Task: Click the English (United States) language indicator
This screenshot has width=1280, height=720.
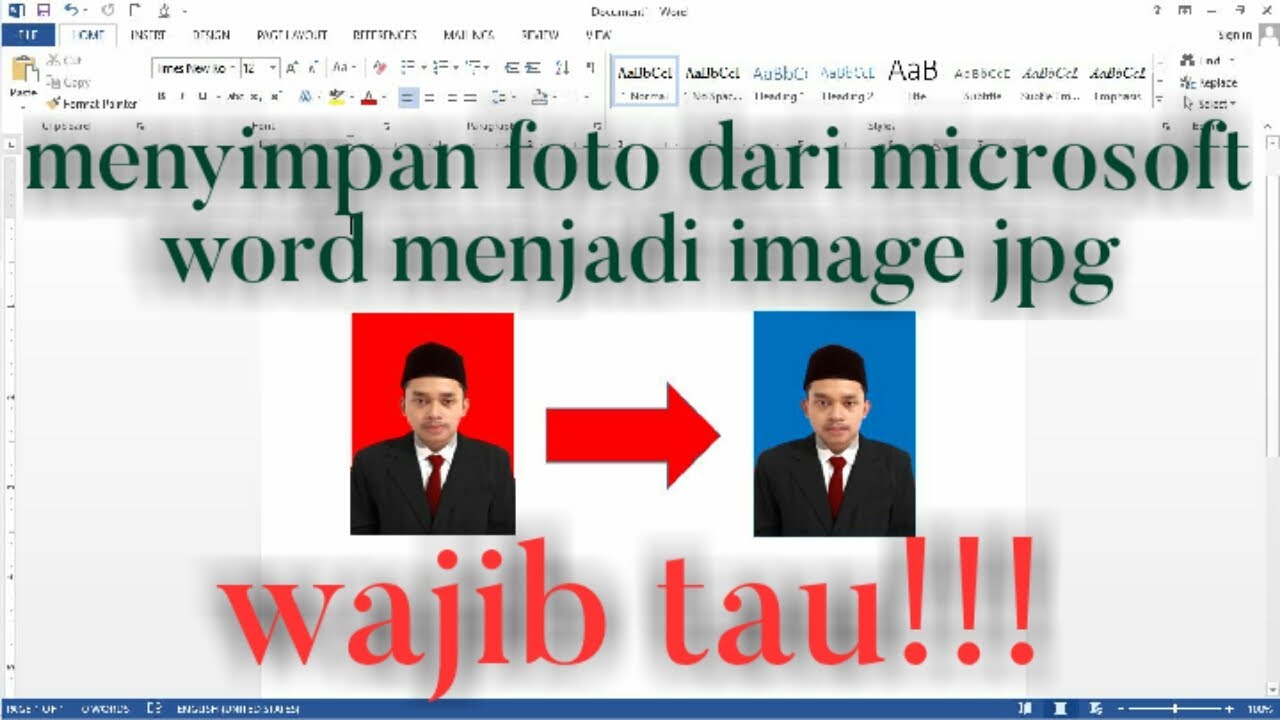Action: click(x=236, y=708)
